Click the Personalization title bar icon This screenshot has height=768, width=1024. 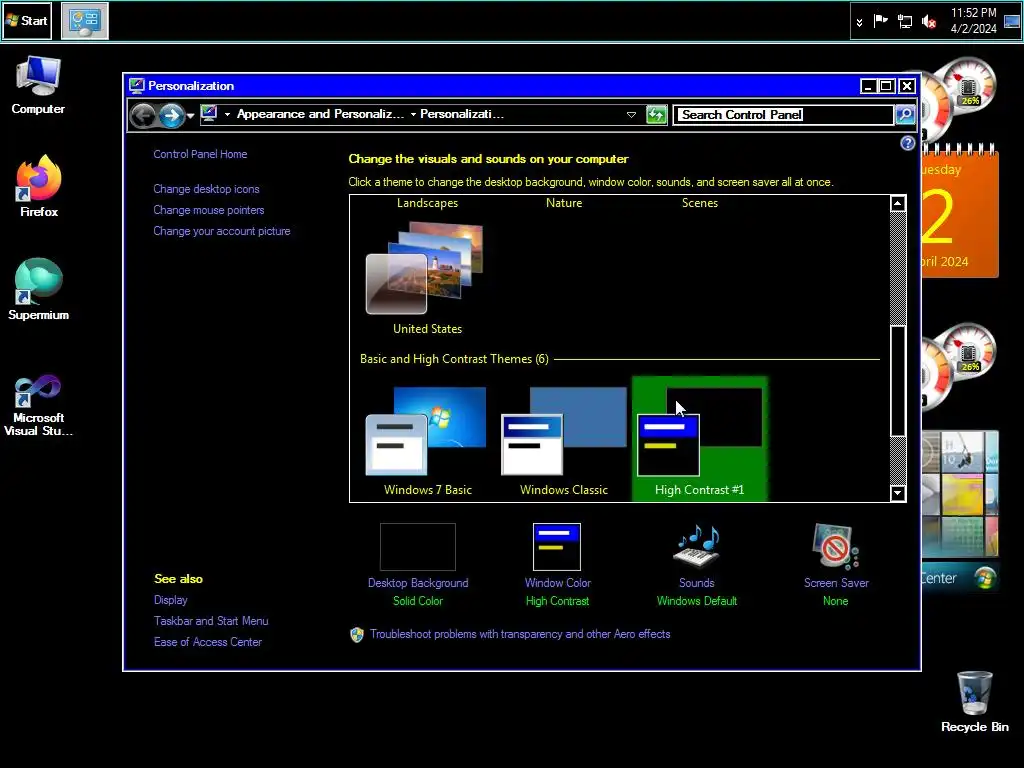[136, 86]
